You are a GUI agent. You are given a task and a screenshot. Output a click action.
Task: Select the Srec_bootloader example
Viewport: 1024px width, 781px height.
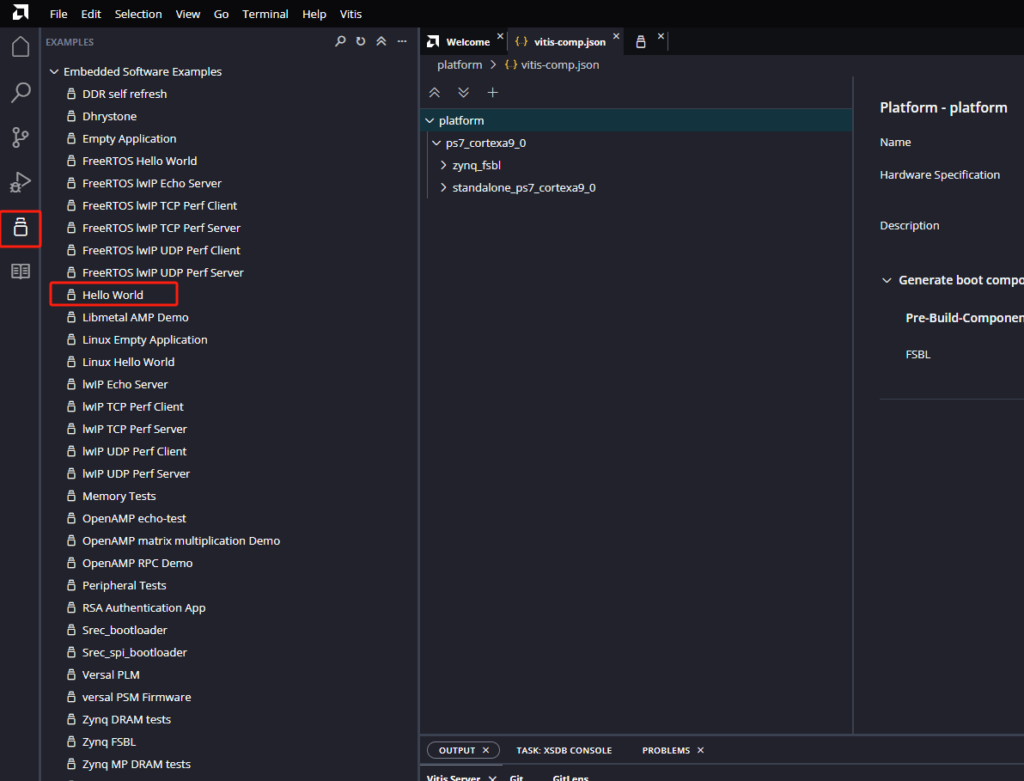(x=125, y=630)
